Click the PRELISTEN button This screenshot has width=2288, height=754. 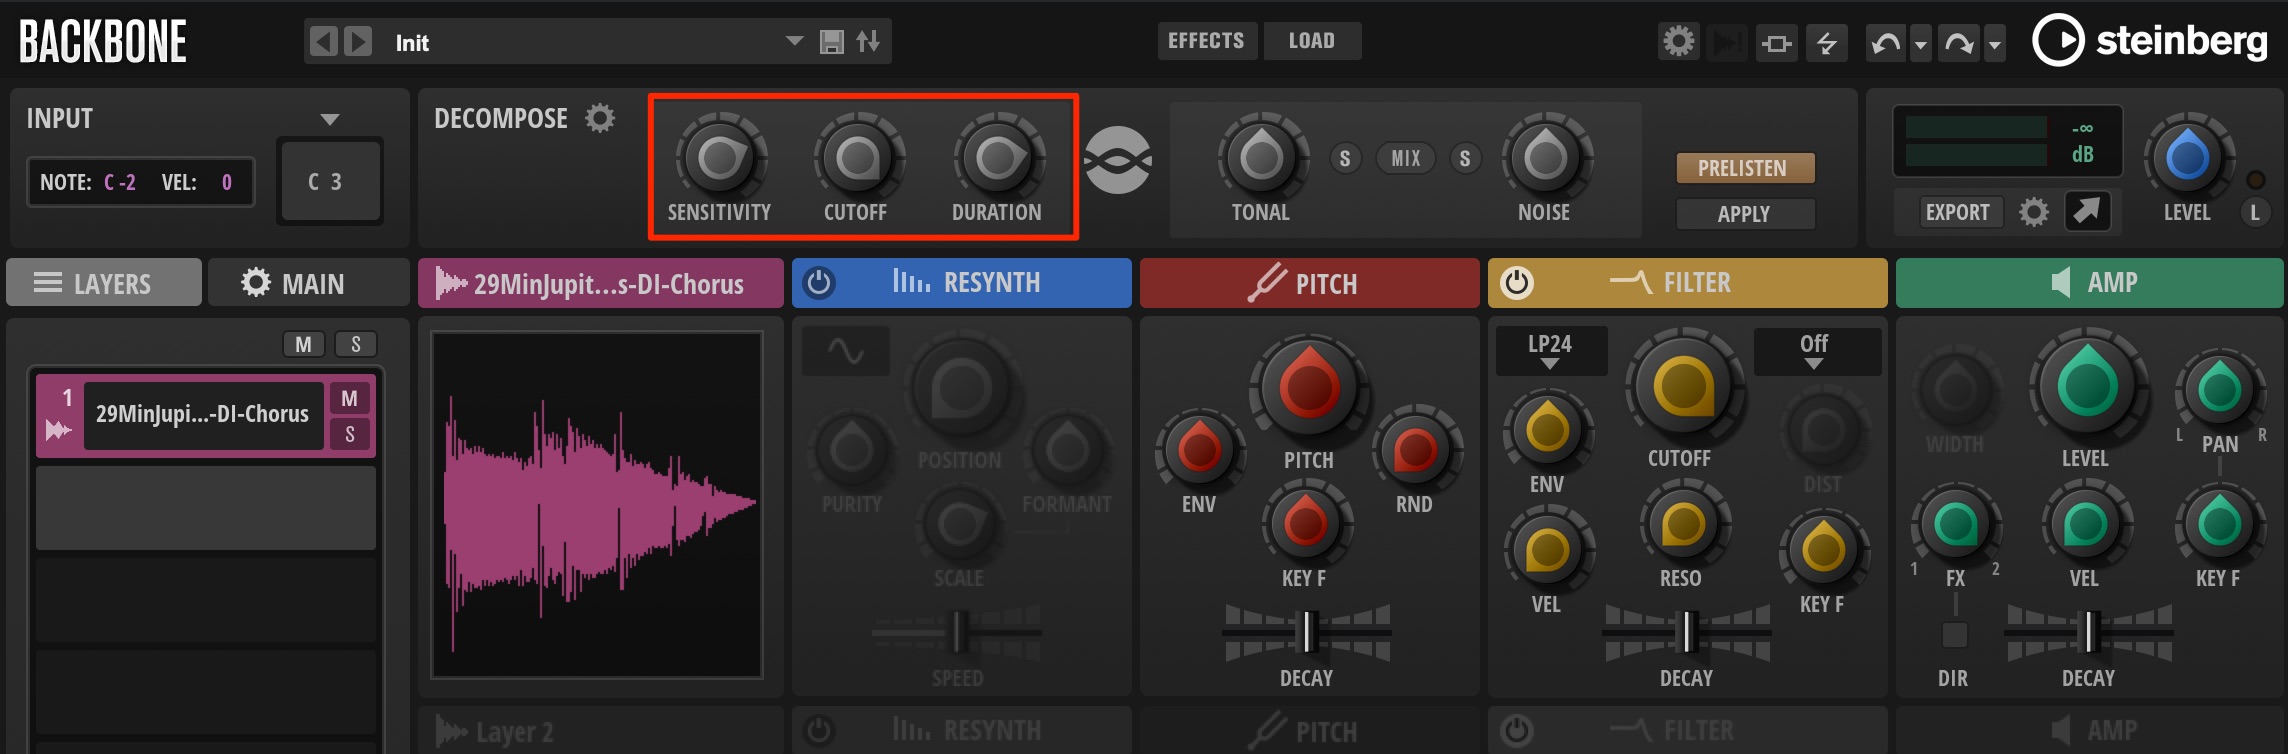click(x=1745, y=168)
